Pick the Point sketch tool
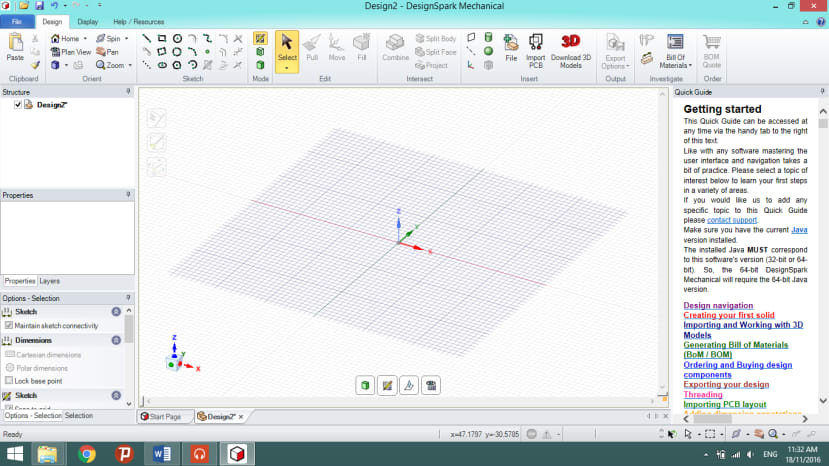 click(207, 52)
